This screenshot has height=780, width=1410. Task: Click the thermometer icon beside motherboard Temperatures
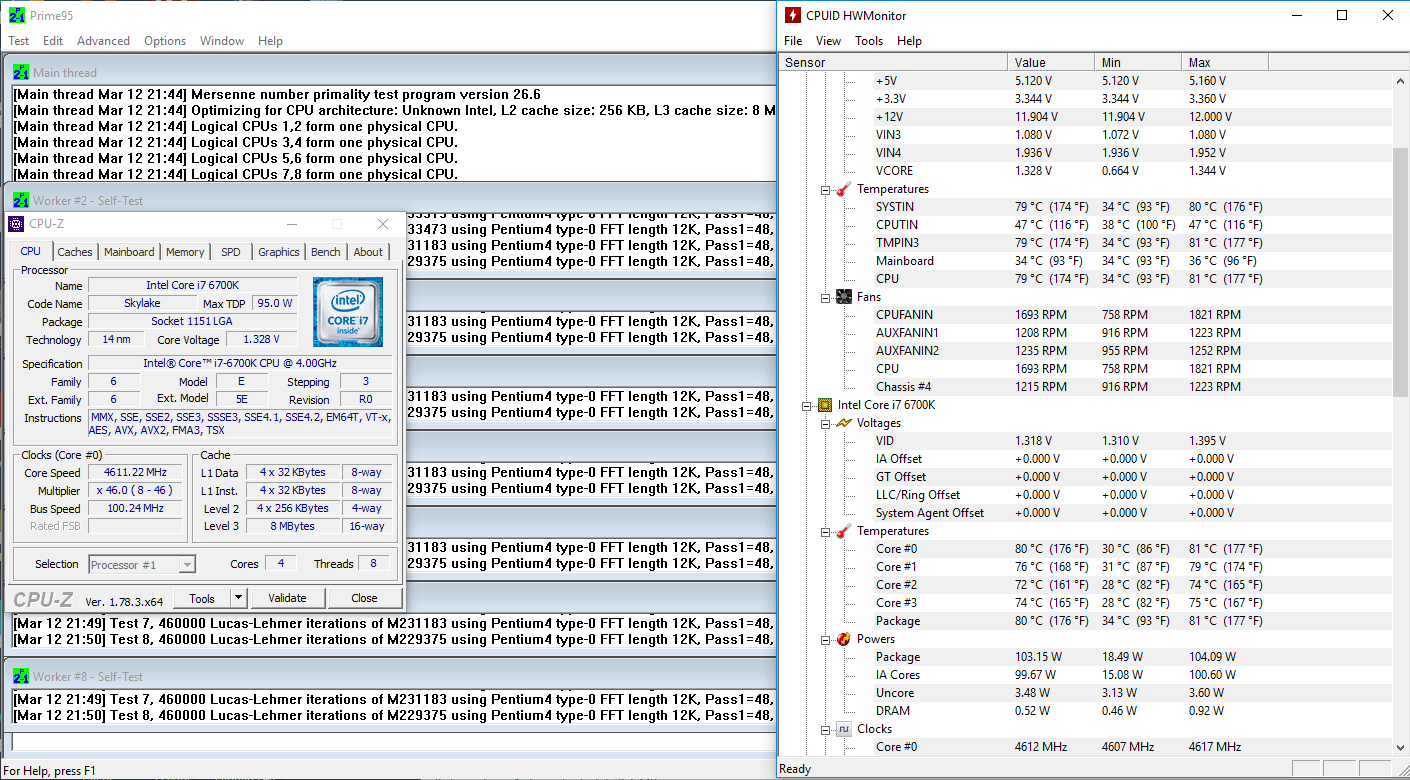point(844,189)
